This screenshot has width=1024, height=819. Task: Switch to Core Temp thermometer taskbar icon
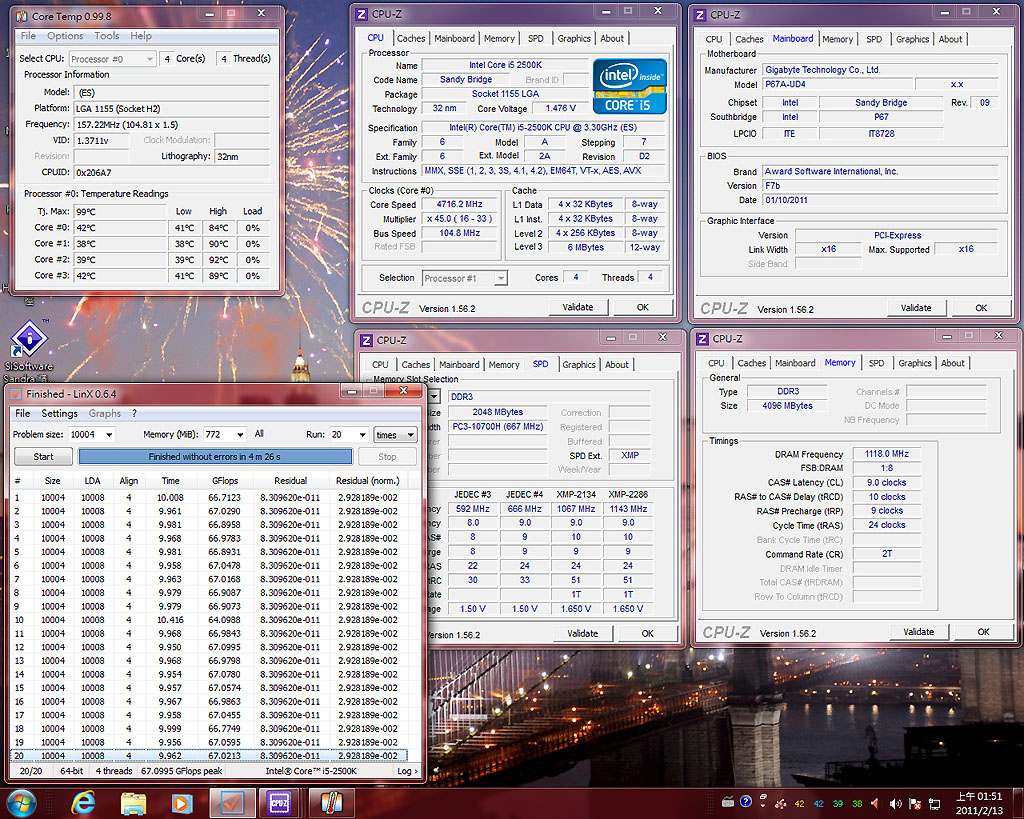coord(331,803)
